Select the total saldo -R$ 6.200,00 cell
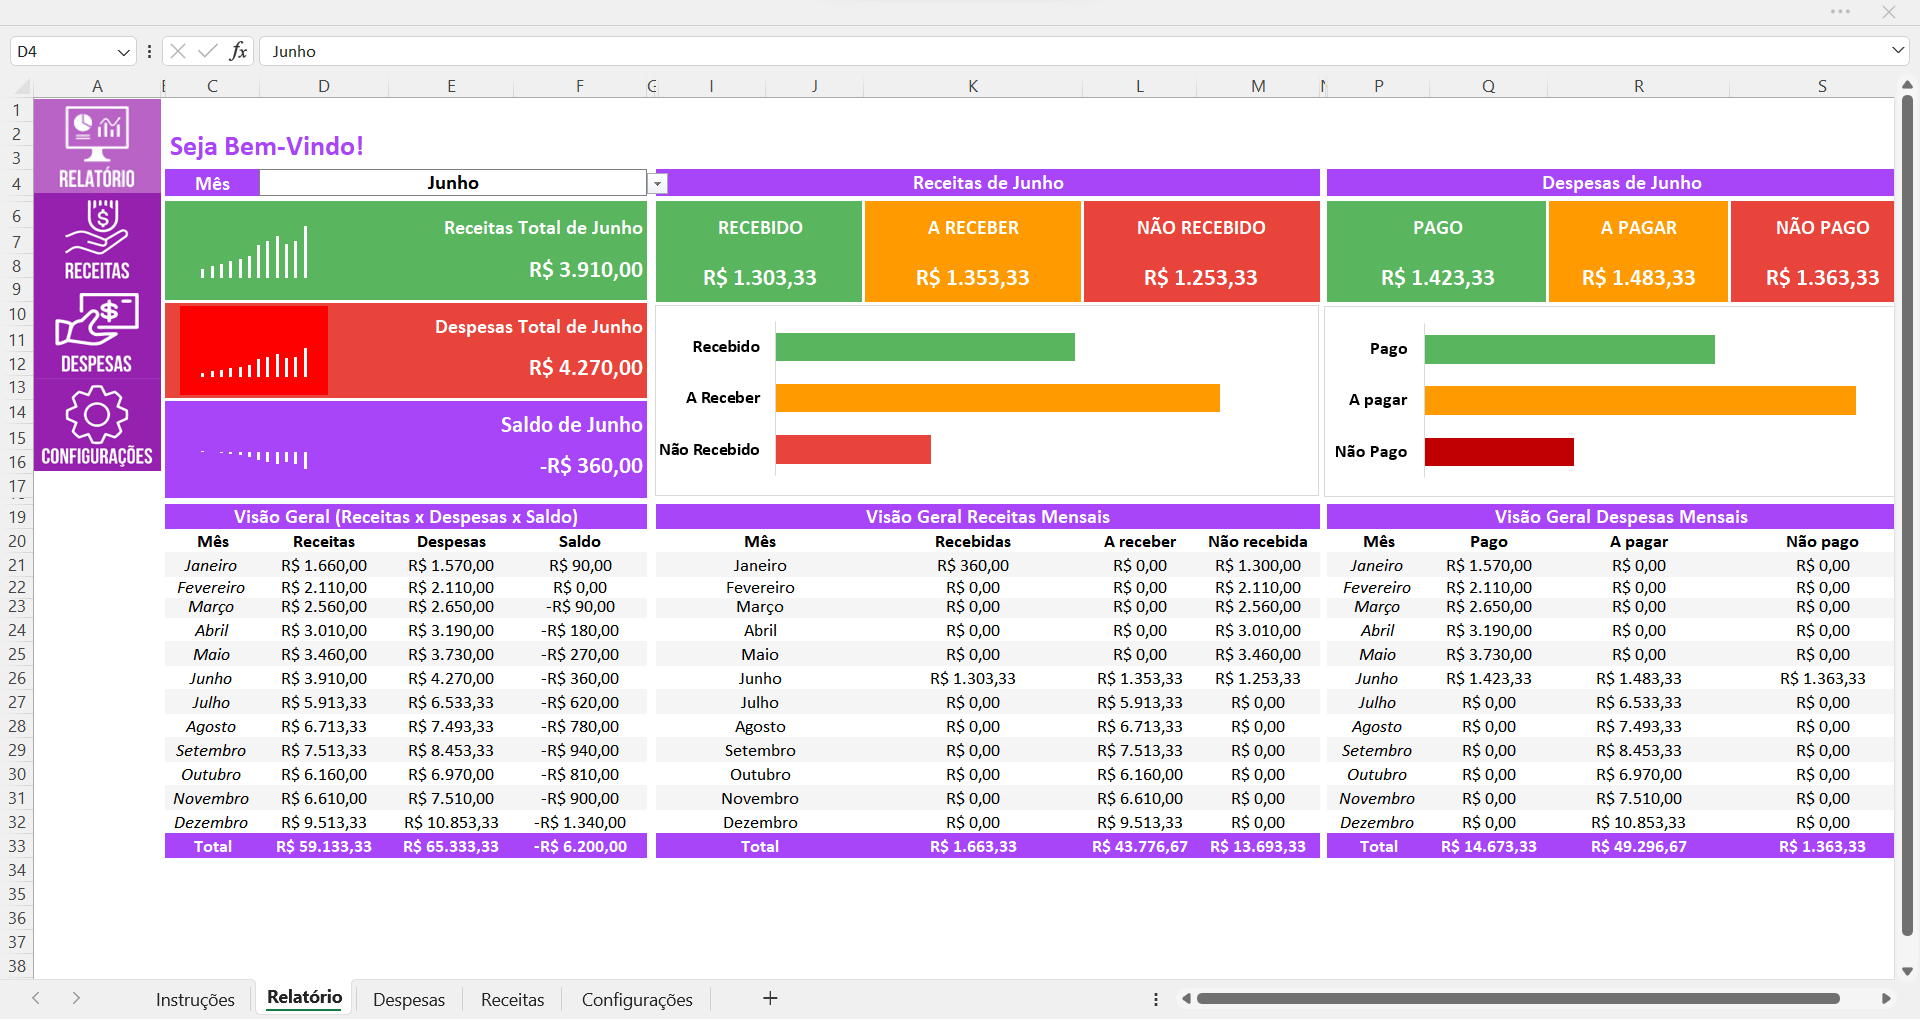 pos(580,846)
